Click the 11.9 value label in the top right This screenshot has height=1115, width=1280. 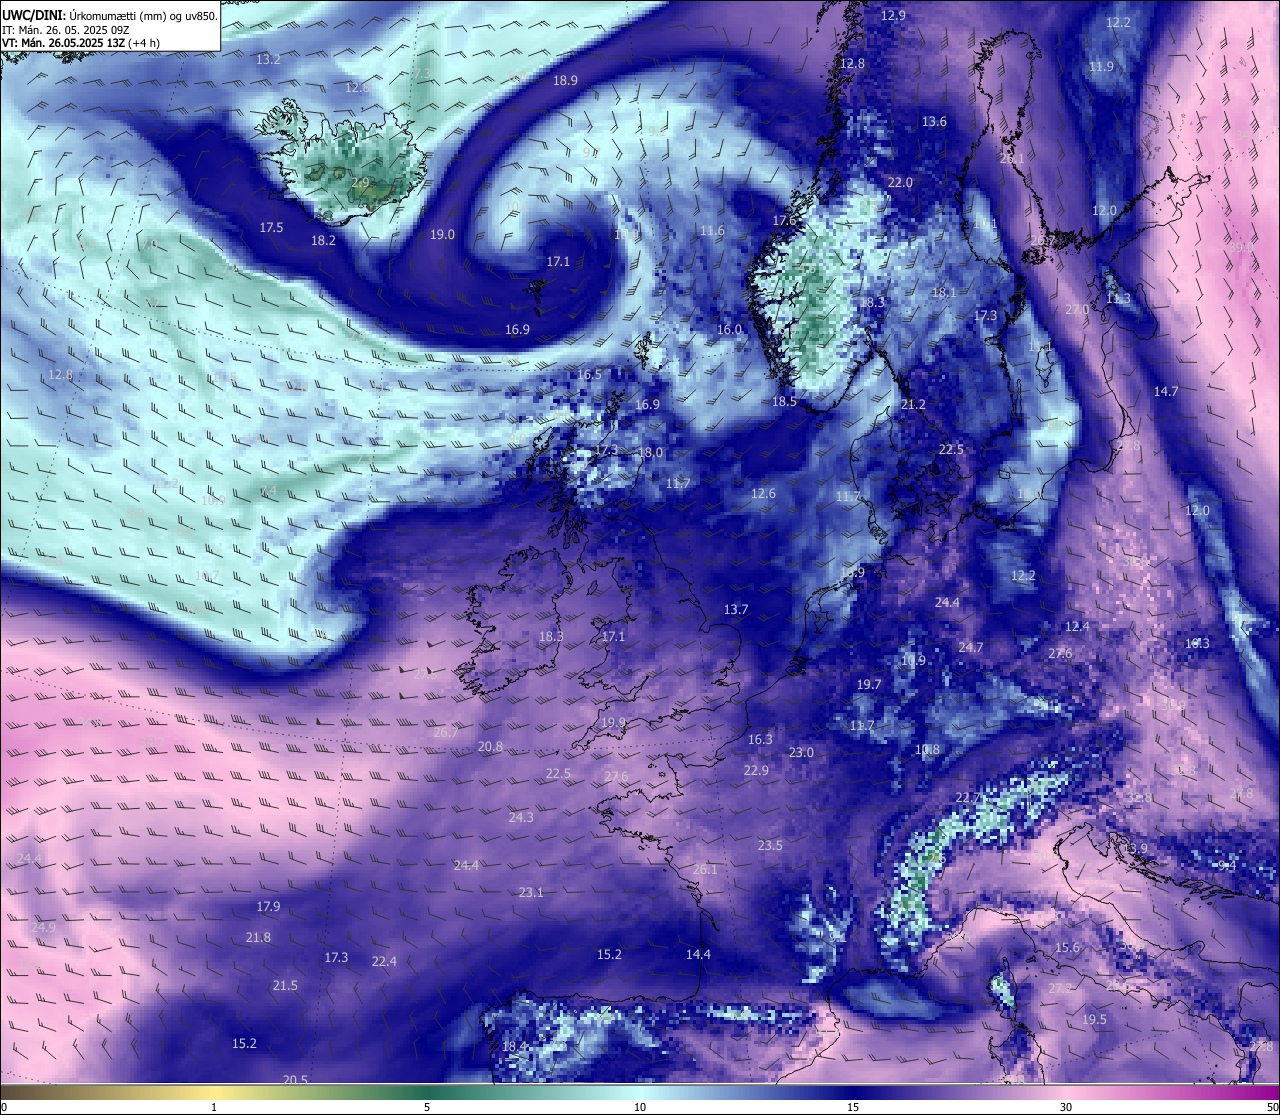1101,67
